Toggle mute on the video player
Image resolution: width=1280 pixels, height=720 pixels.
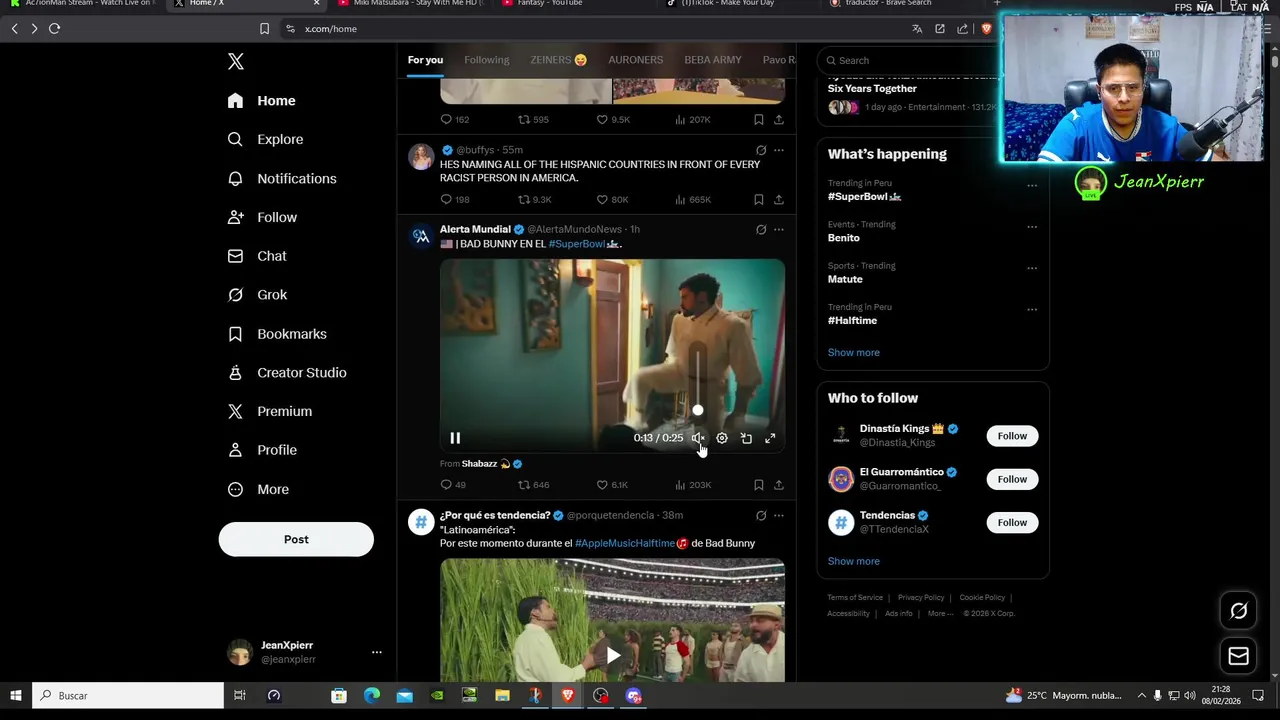pyautogui.click(x=698, y=438)
